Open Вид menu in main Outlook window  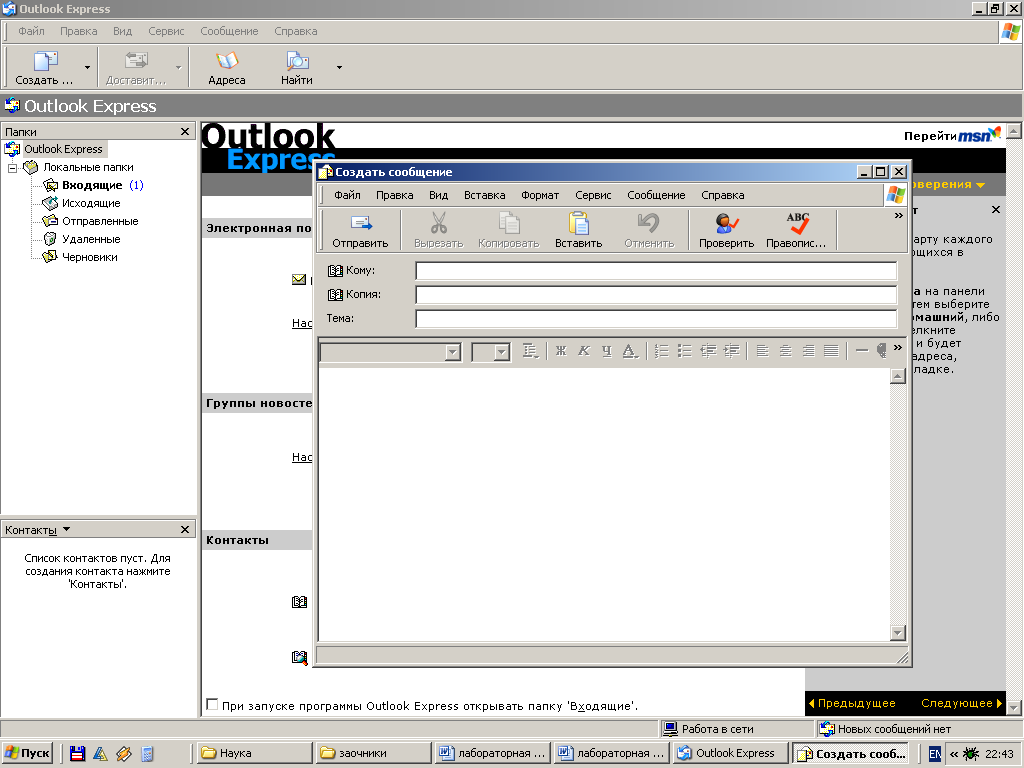coord(122,31)
